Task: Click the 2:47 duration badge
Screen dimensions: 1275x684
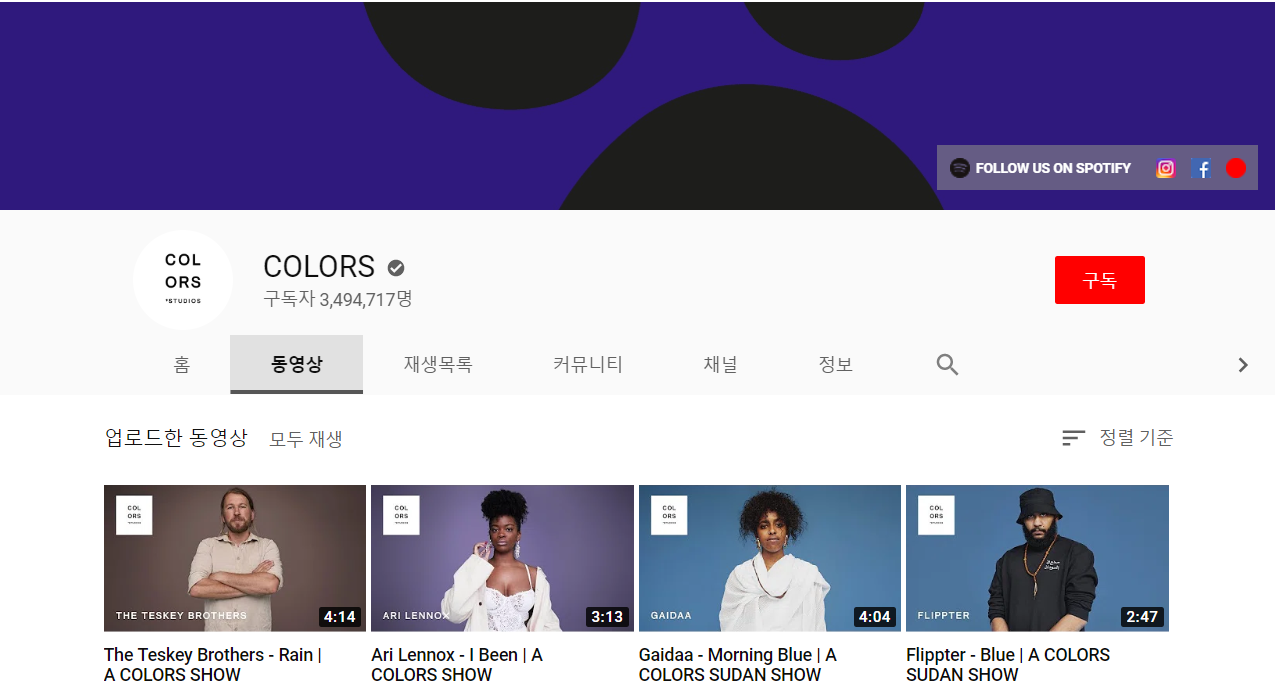Action: pos(1142,617)
